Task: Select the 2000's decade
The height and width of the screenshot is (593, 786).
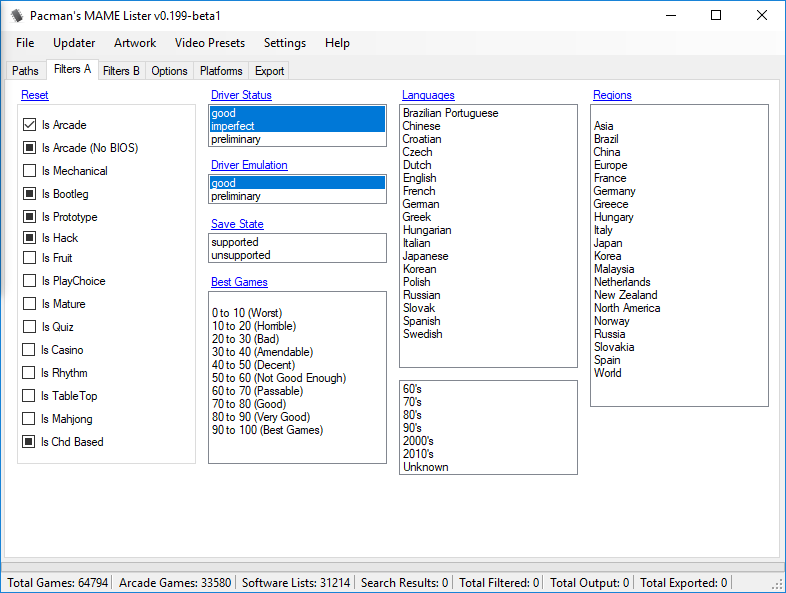Action: (x=488, y=441)
